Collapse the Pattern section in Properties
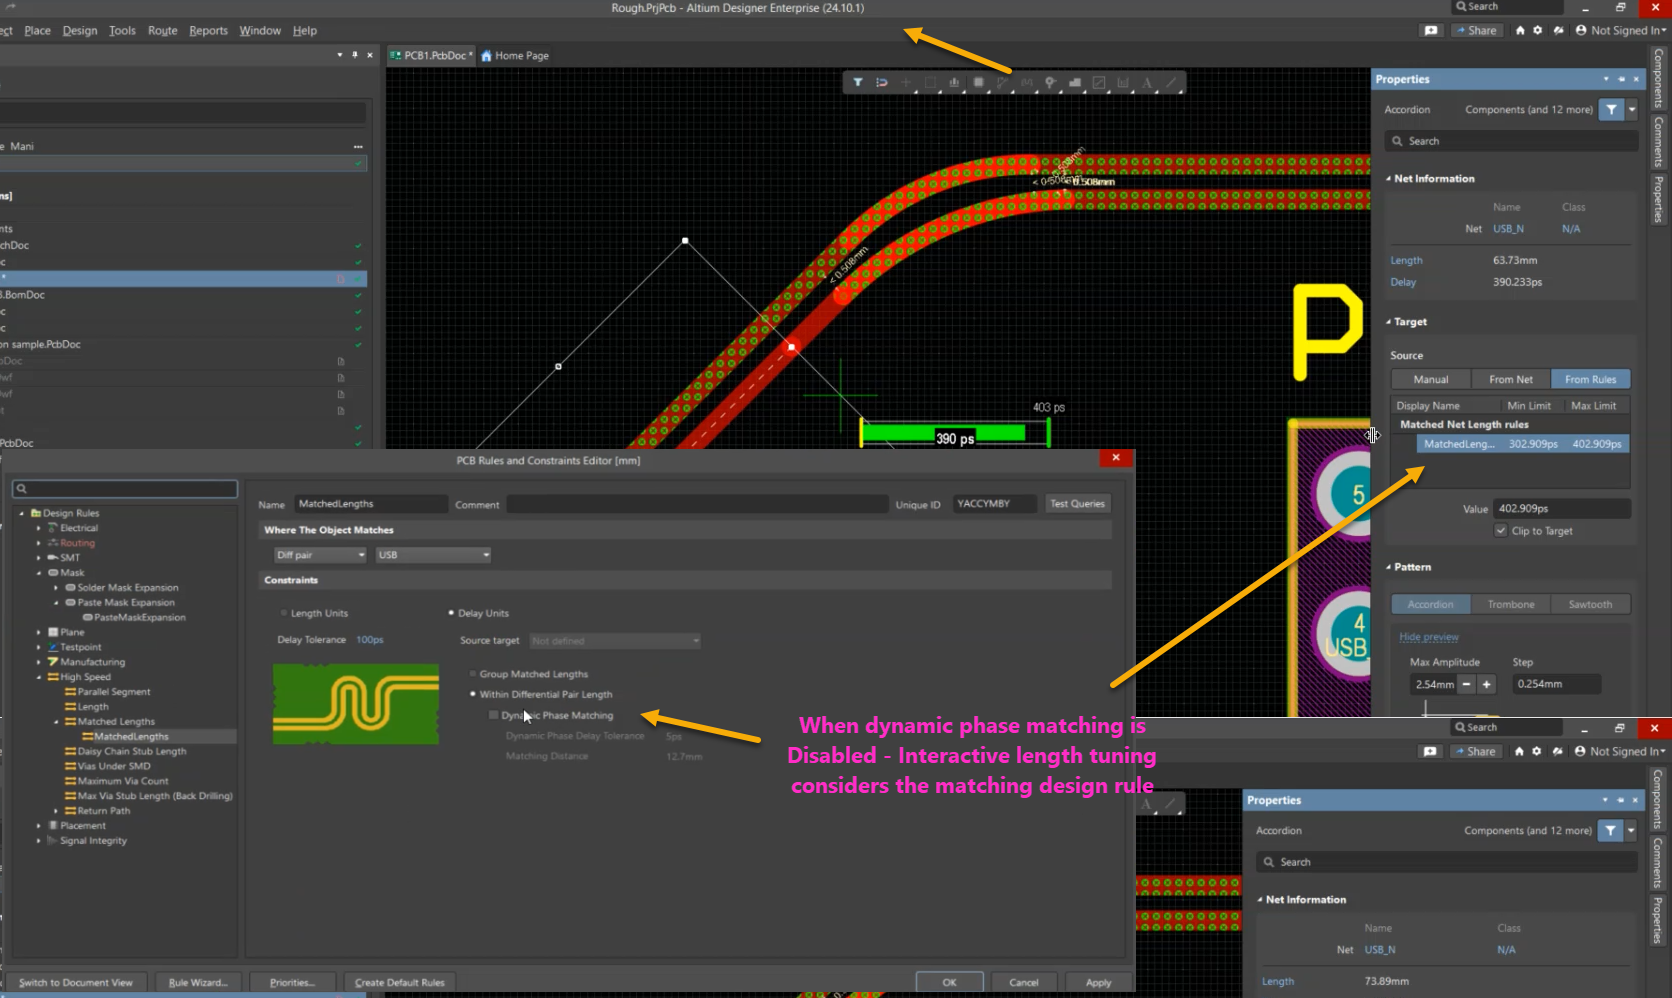1672x998 pixels. click(1389, 567)
